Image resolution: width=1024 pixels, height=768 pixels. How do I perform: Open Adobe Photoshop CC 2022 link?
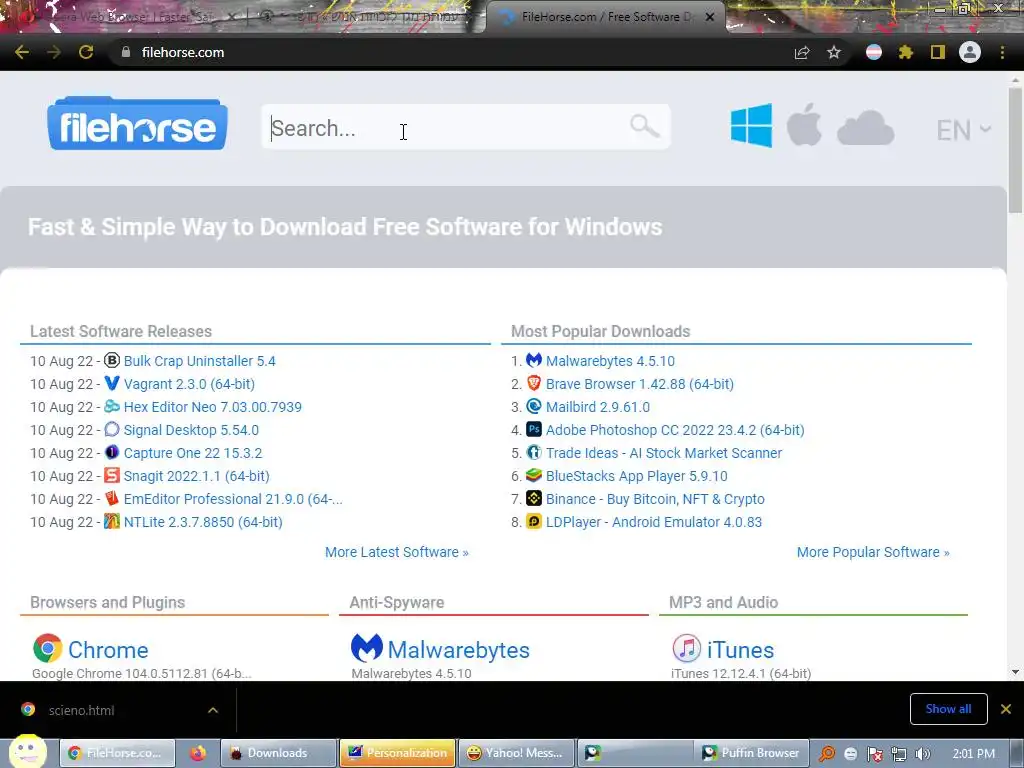click(675, 430)
